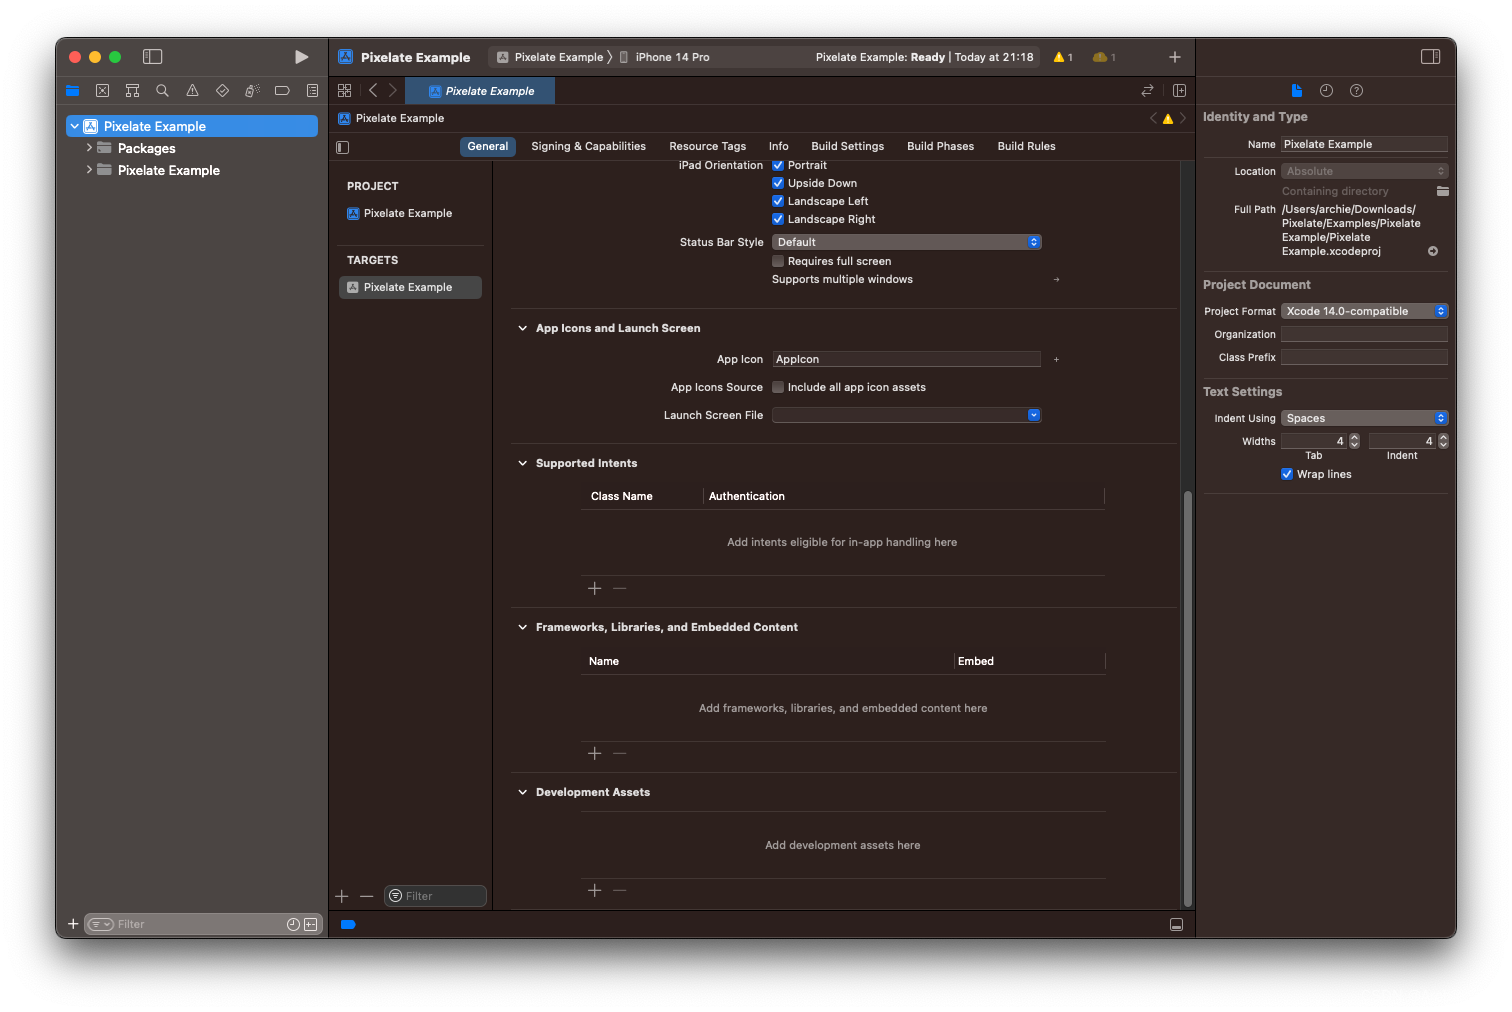Open the Symbol navigator hierarchy icon
1512x1012 pixels.
[132, 90]
